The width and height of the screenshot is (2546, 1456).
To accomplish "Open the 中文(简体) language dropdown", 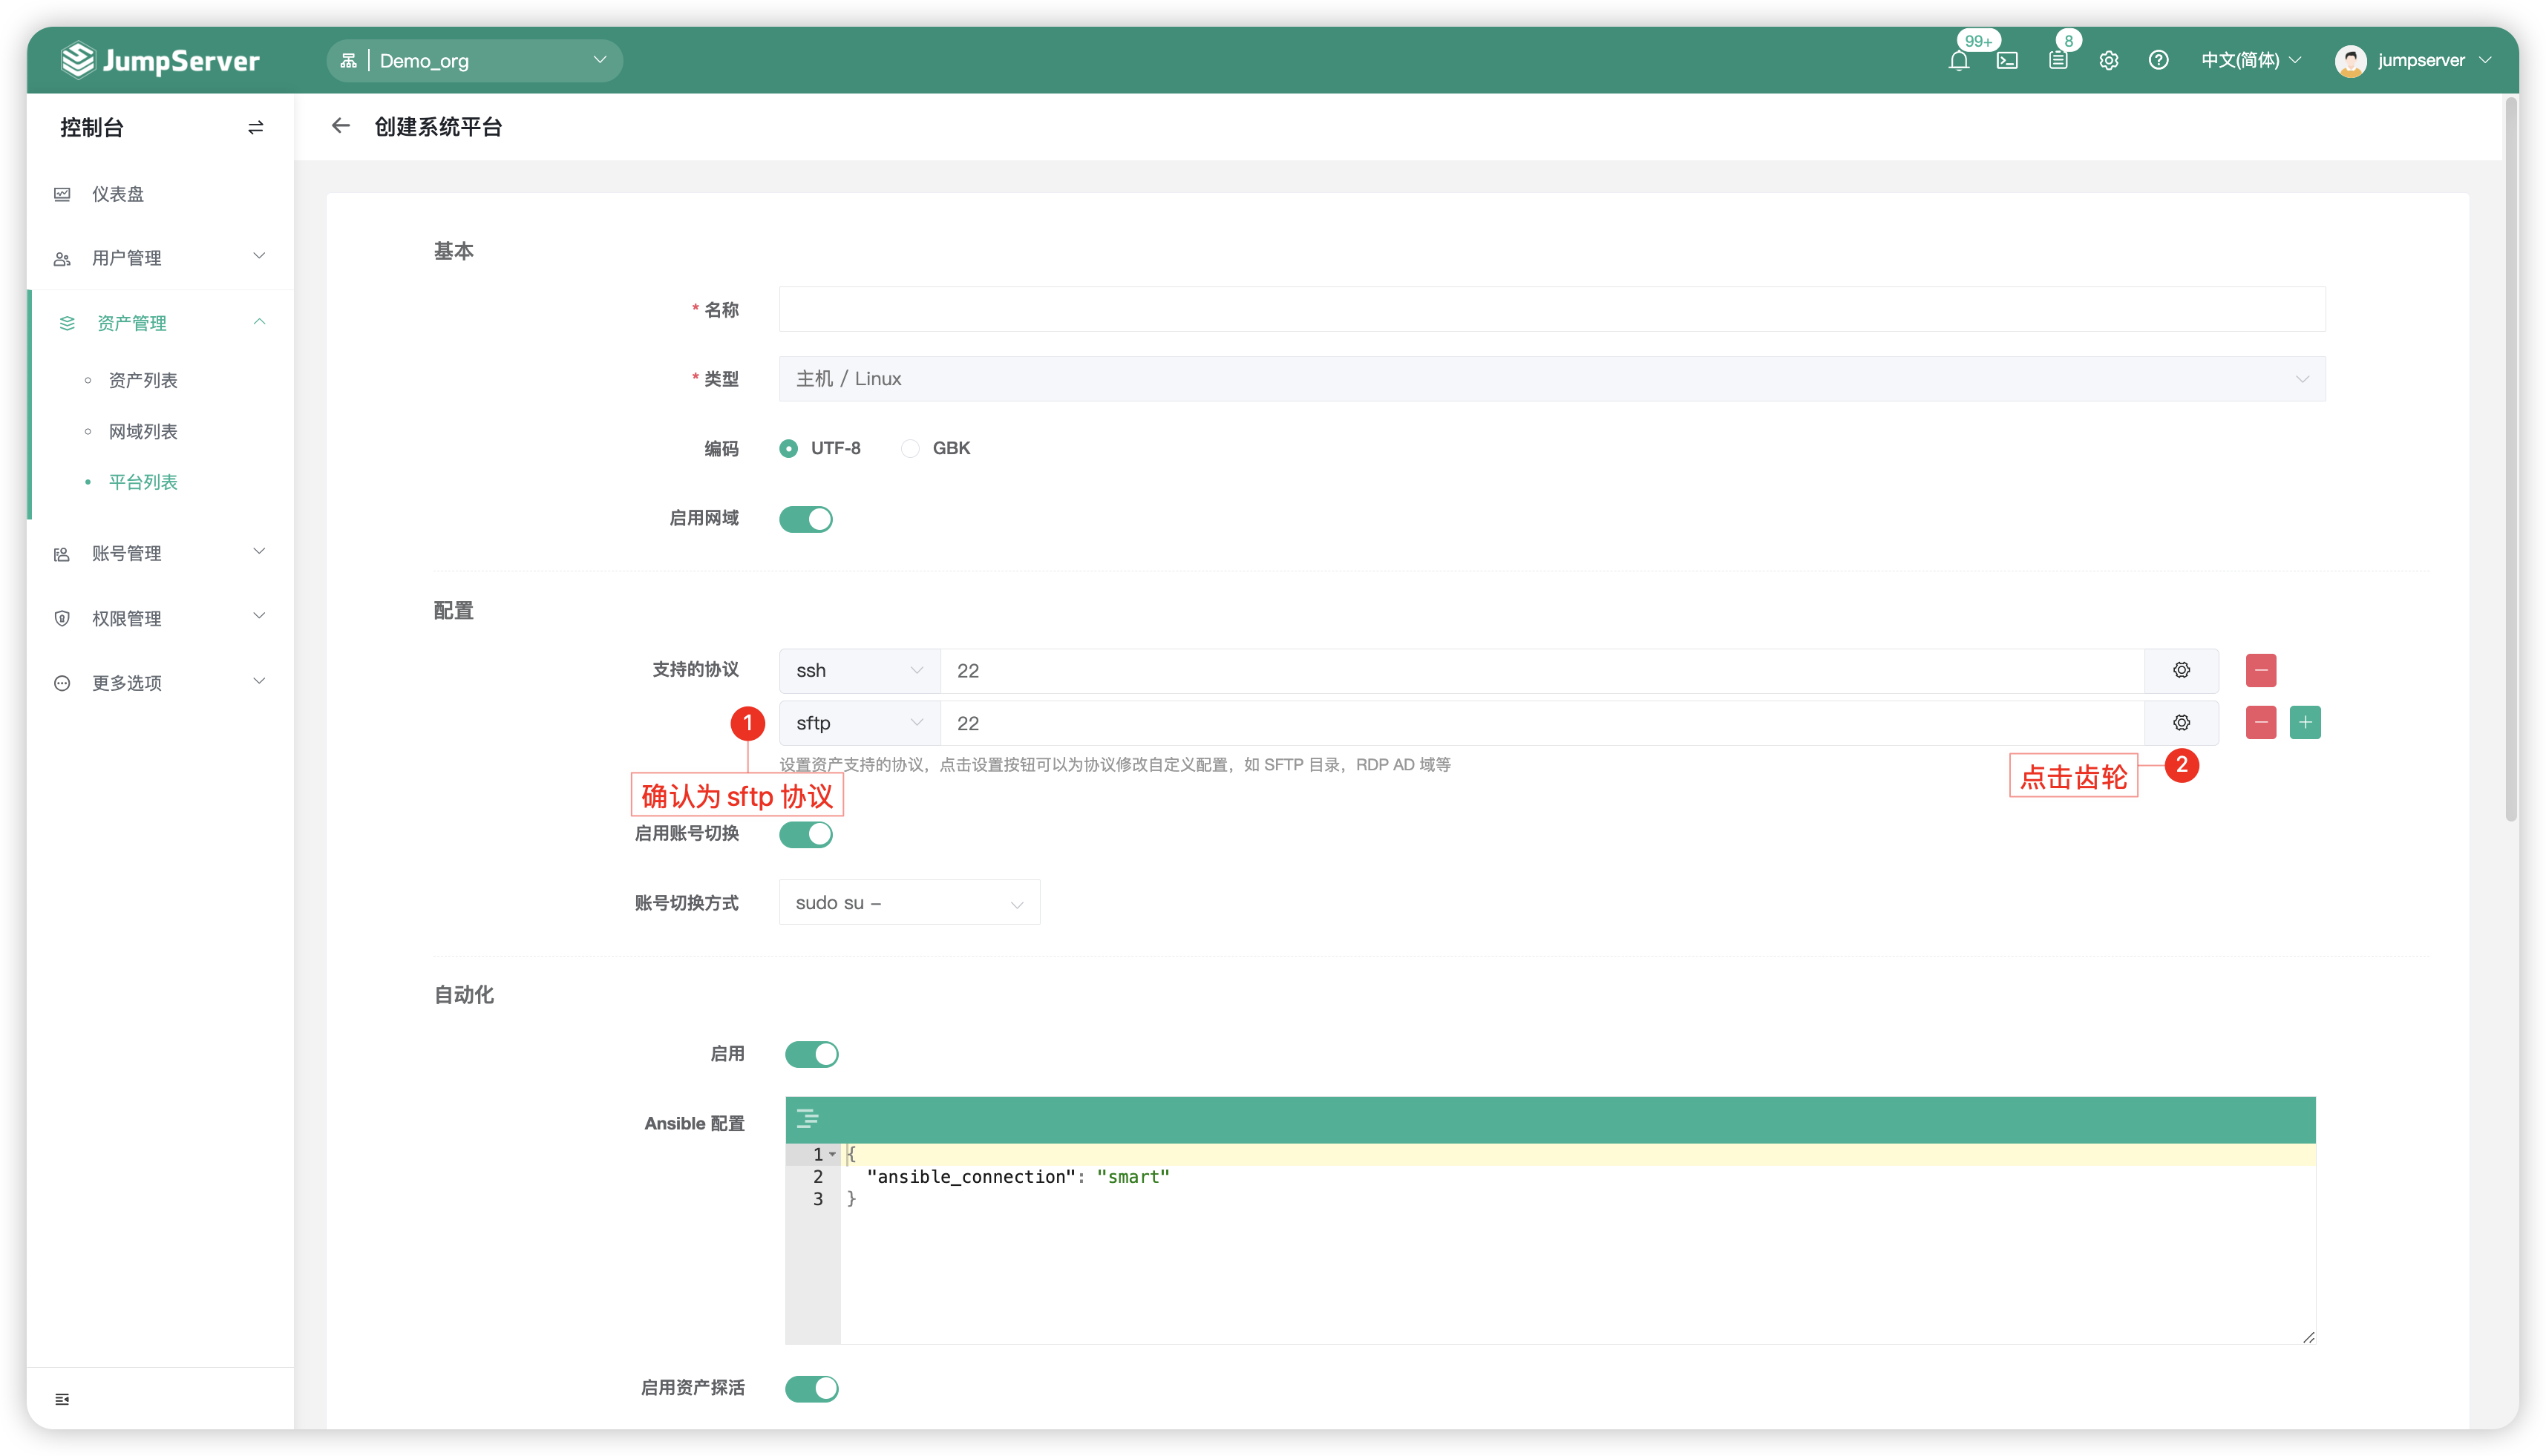I will (x=2251, y=61).
